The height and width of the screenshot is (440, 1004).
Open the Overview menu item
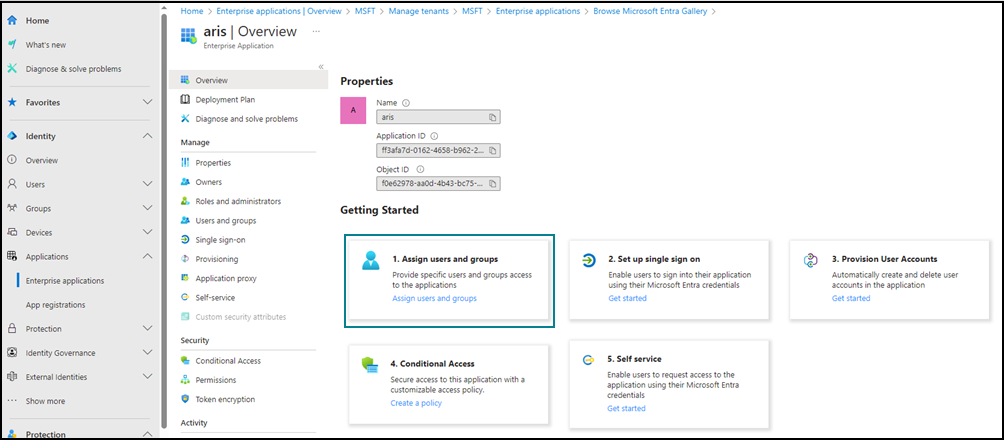[x=248, y=80]
